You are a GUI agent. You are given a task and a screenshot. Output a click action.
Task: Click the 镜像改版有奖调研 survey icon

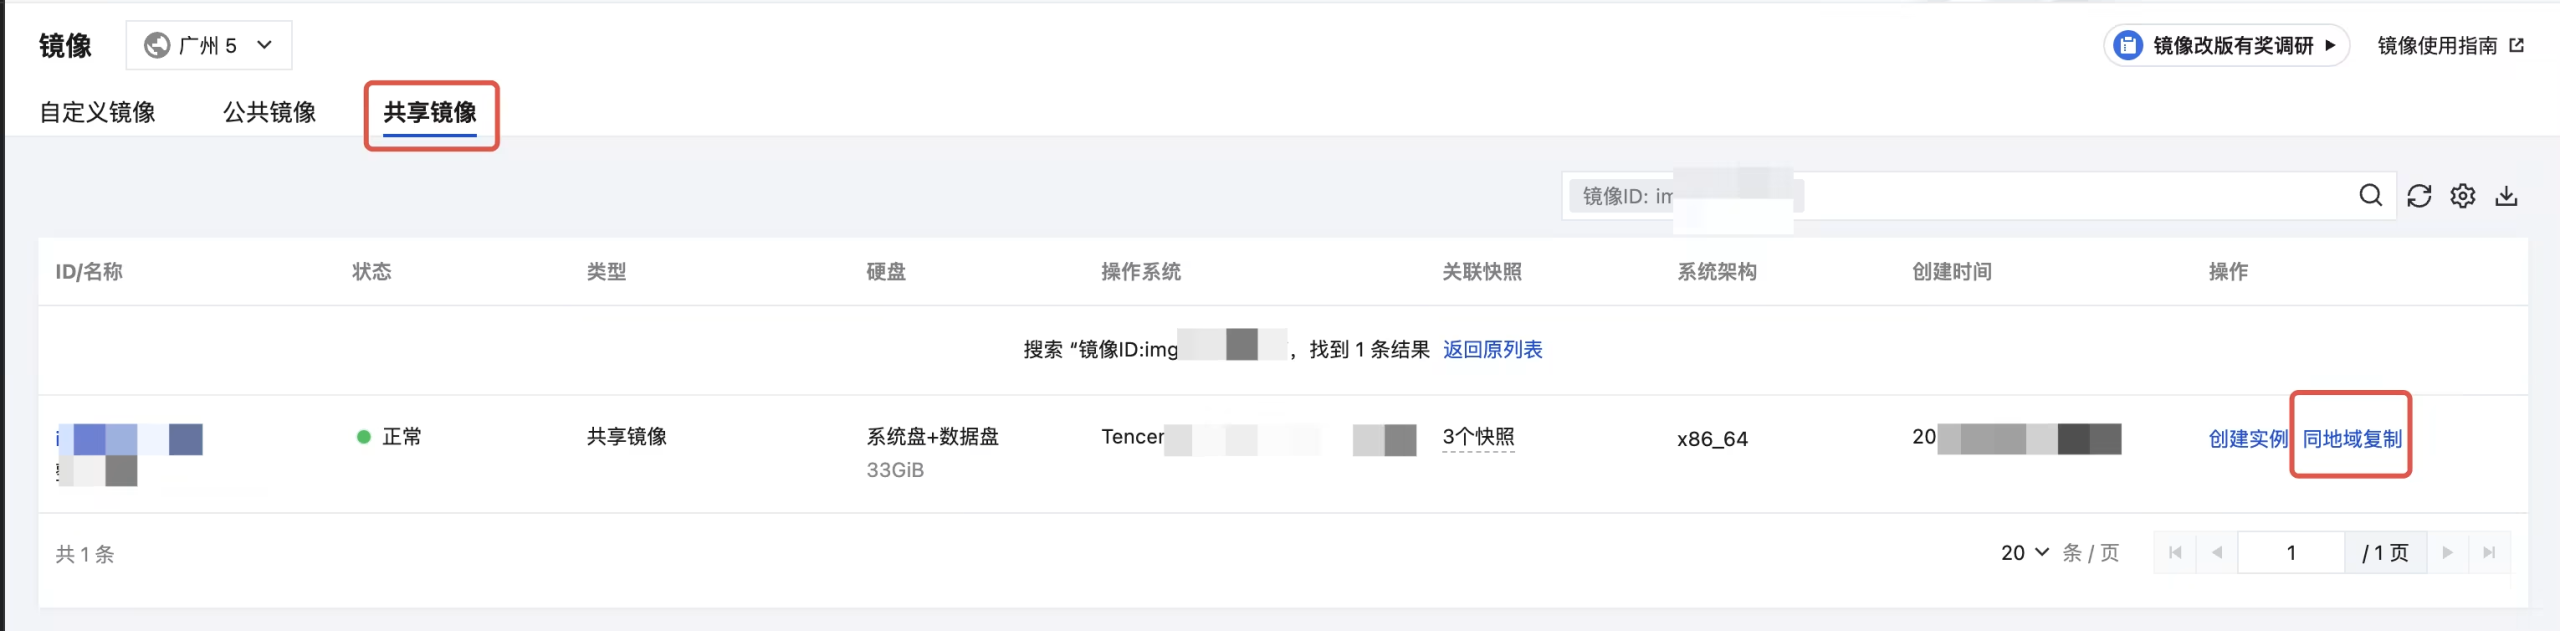click(2127, 46)
